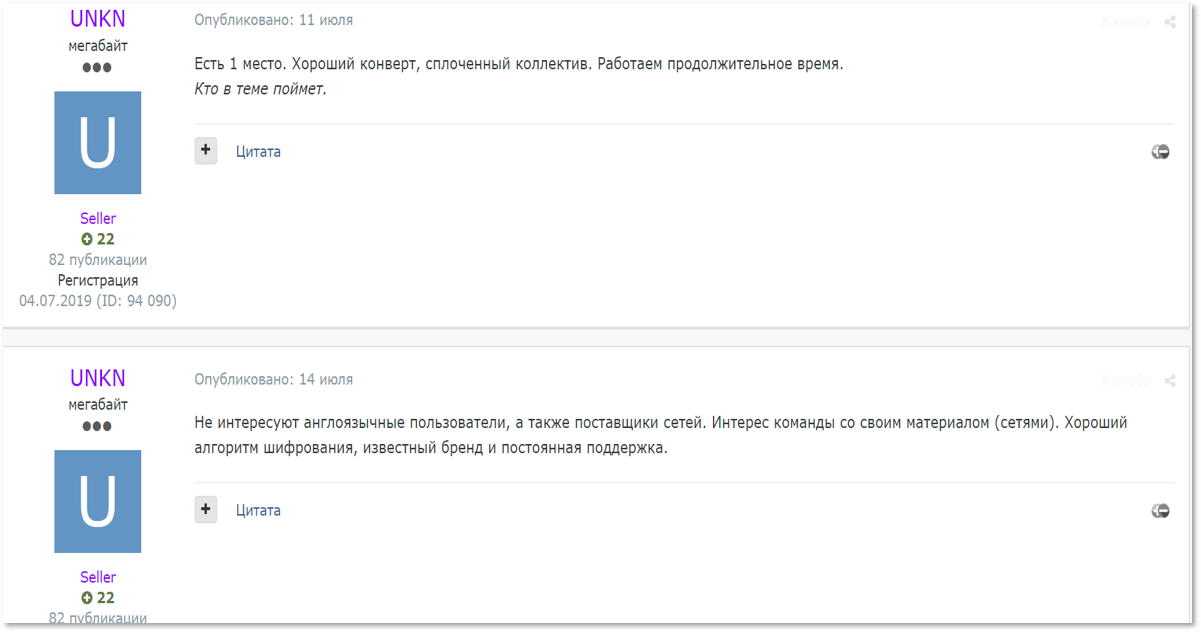Click the plus/minus reputation icon on the 14 июля post
This screenshot has height=632, width=1201.
[1160, 511]
